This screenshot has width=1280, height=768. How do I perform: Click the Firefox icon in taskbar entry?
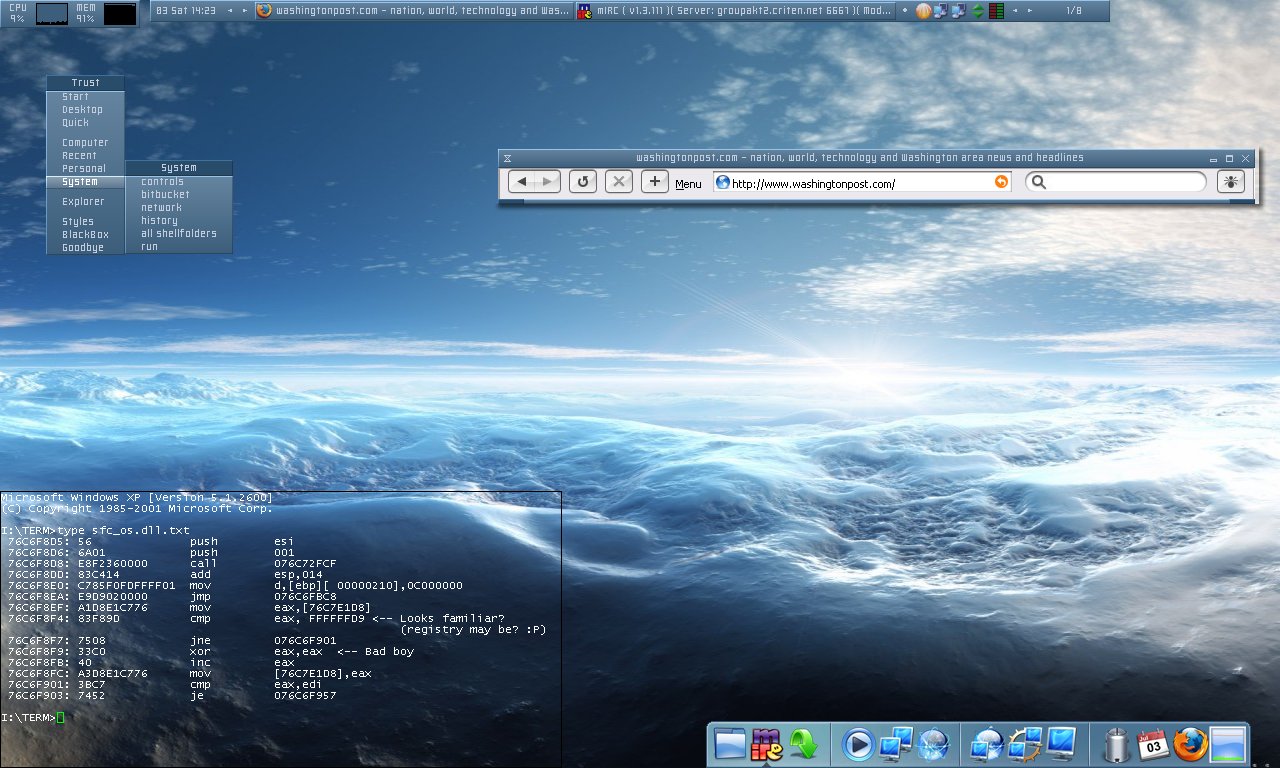(264, 11)
